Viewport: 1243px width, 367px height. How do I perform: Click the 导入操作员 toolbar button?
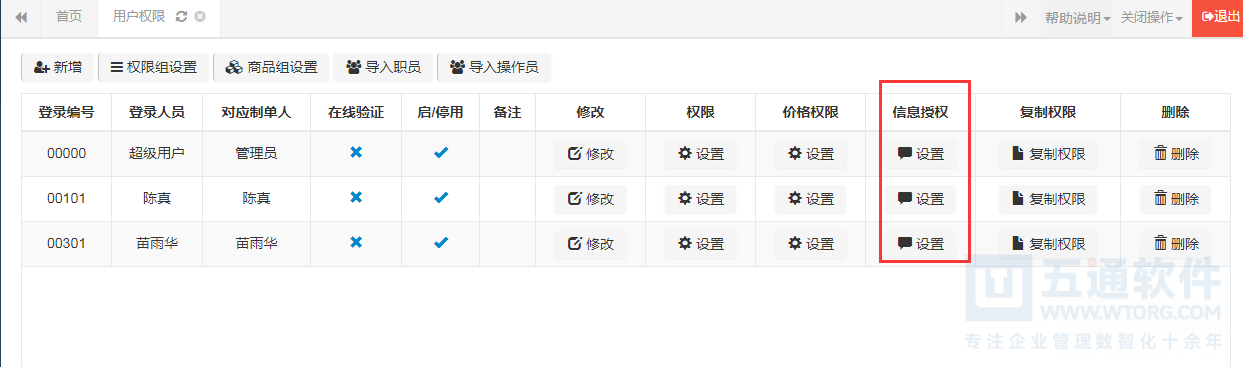click(494, 67)
